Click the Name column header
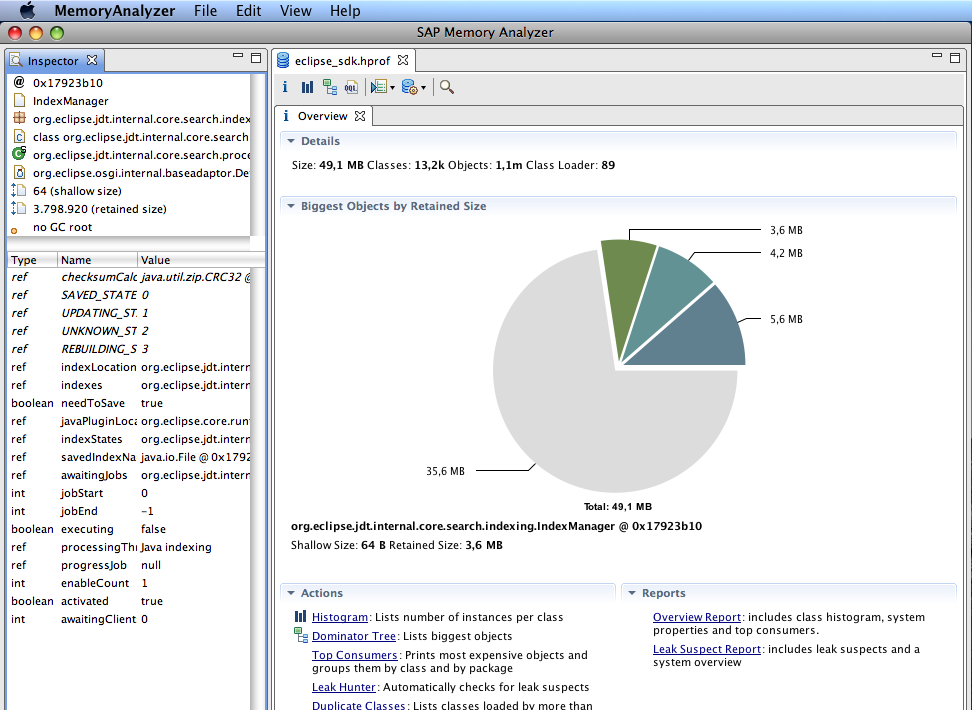The width and height of the screenshot is (972, 710). click(x=97, y=260)
